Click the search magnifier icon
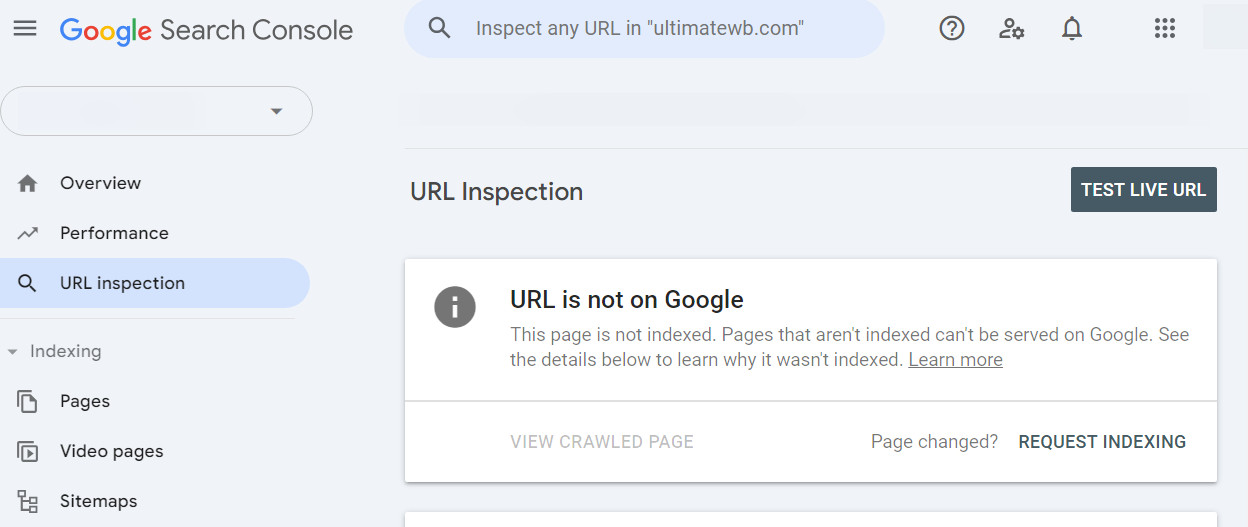This screenshot has width=1248, height=527. [x=440, y=28]
